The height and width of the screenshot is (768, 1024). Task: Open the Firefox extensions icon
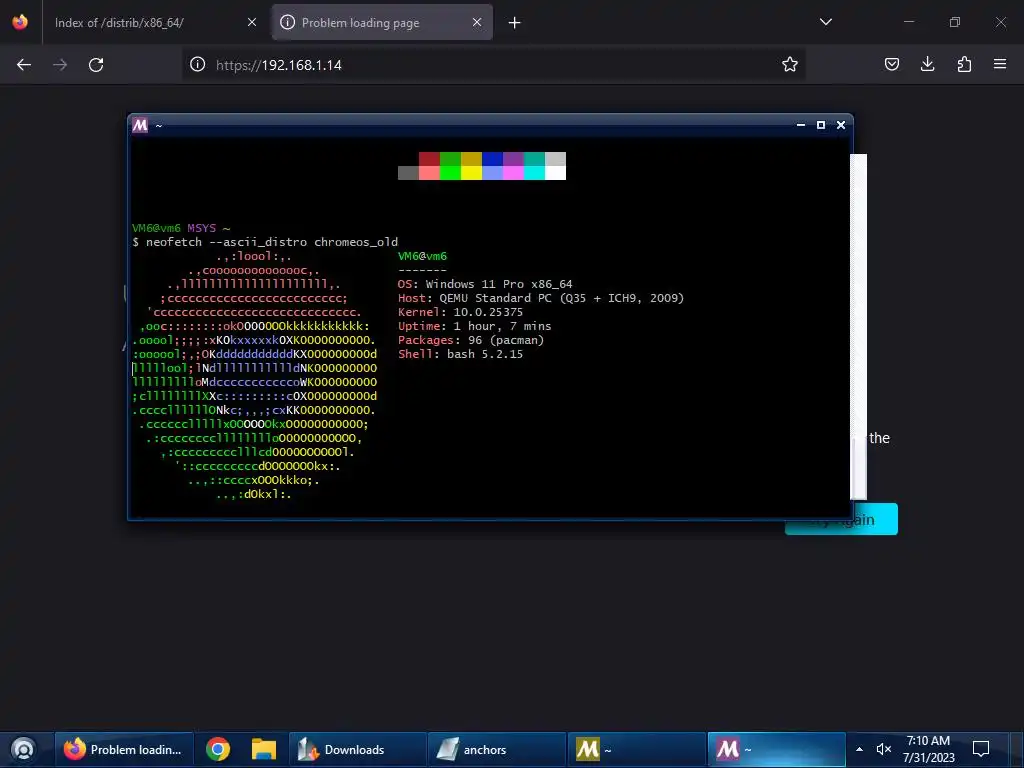964,64
